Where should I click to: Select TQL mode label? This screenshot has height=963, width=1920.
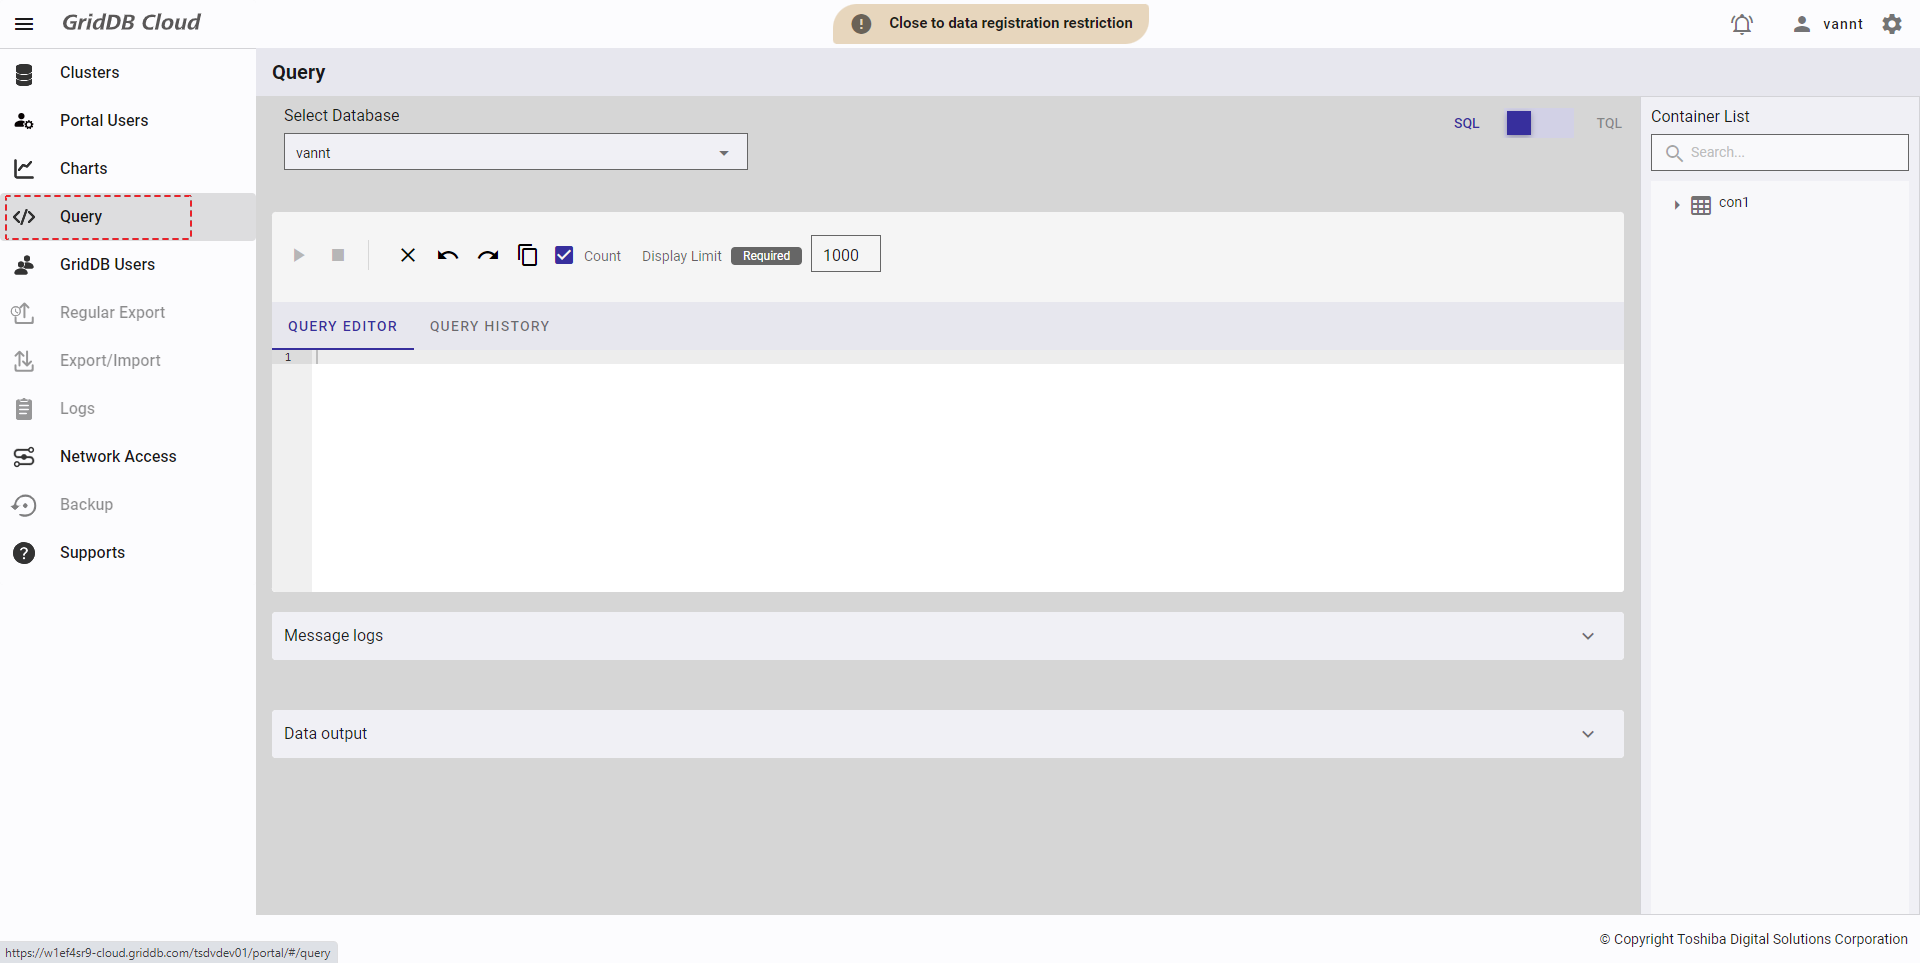[1609, 123]
